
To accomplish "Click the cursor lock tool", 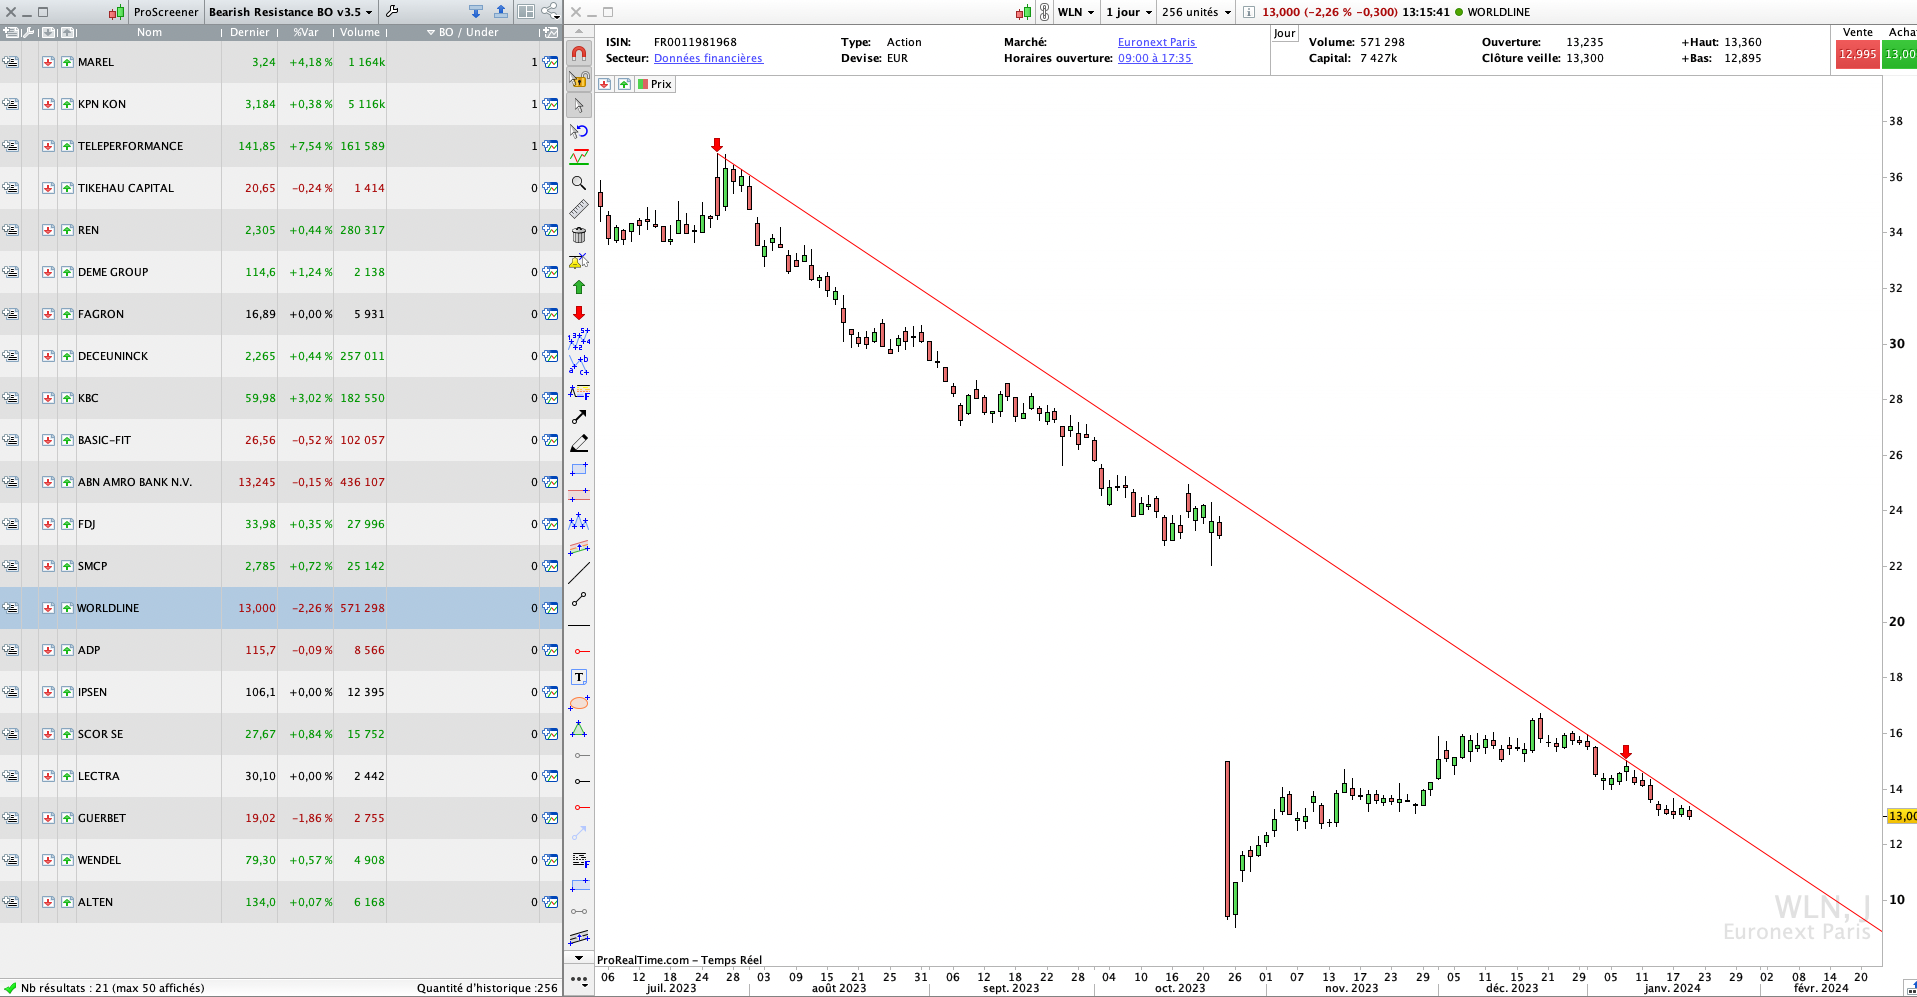I will 579,79.
